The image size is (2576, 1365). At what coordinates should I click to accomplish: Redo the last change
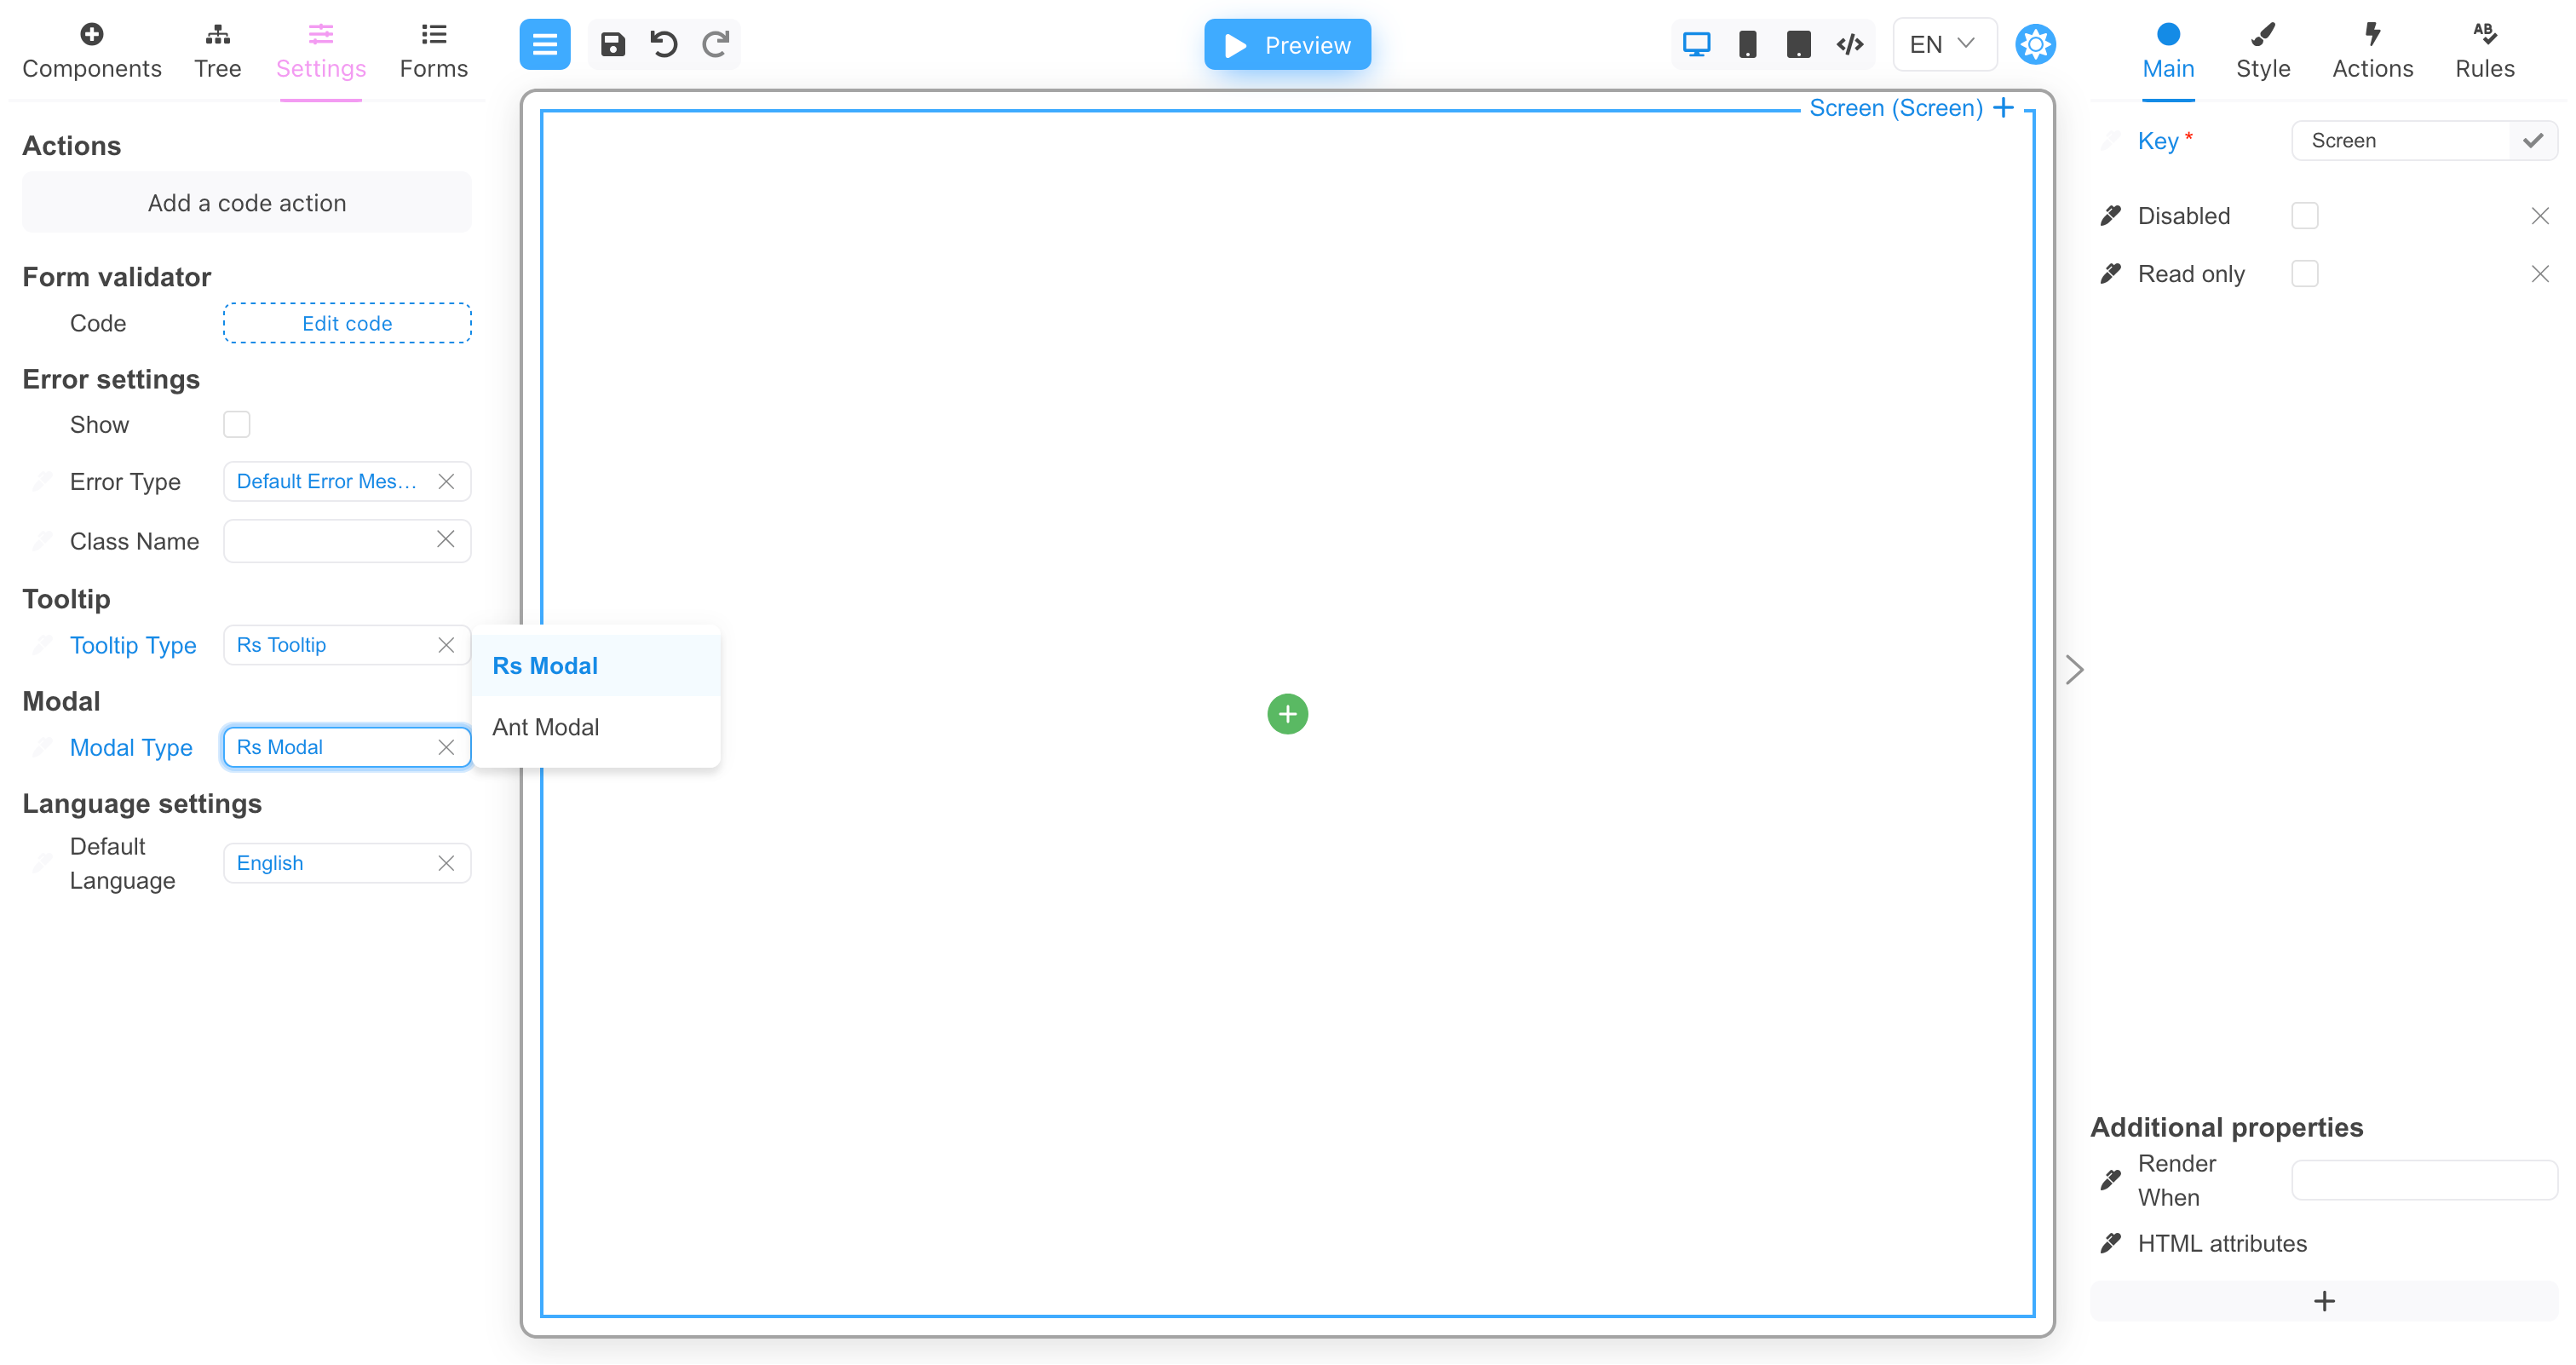coord(716,44)
